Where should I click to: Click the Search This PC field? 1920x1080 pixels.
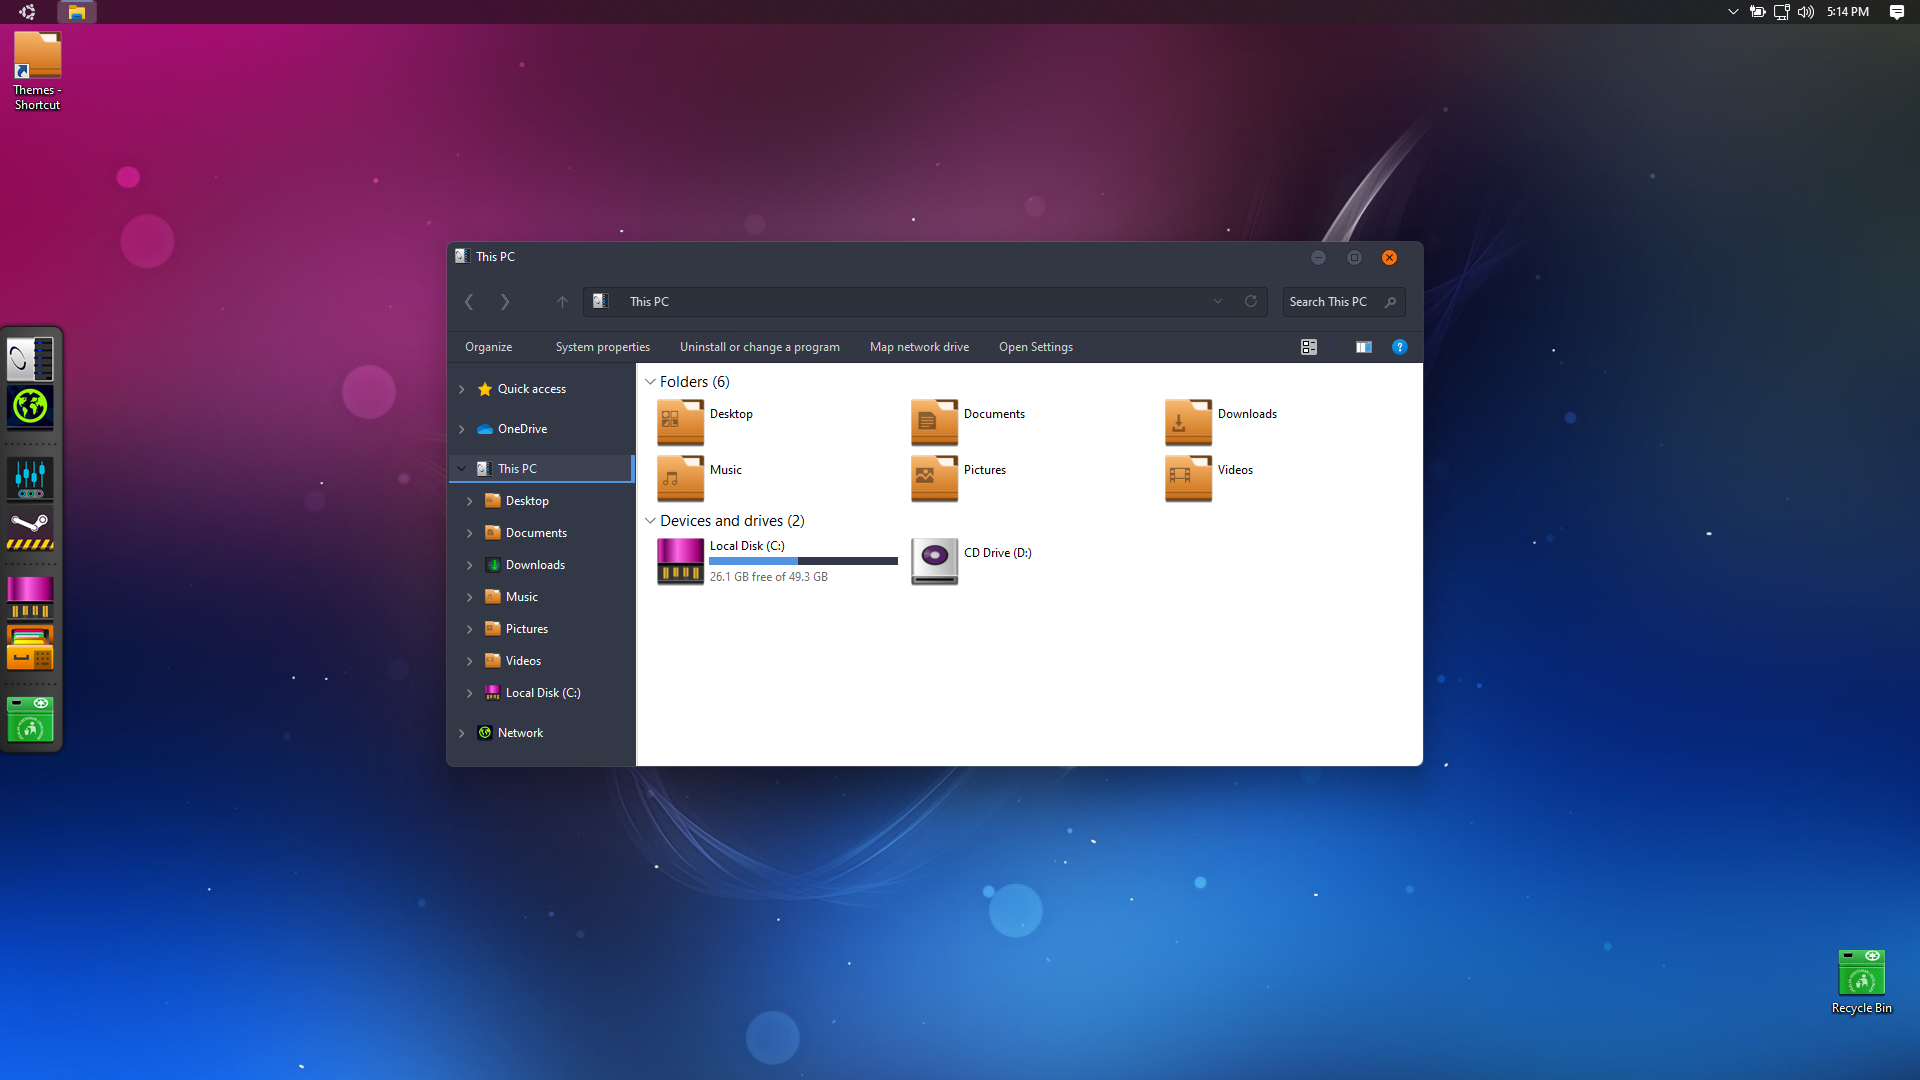click(x=1330, y=301)
